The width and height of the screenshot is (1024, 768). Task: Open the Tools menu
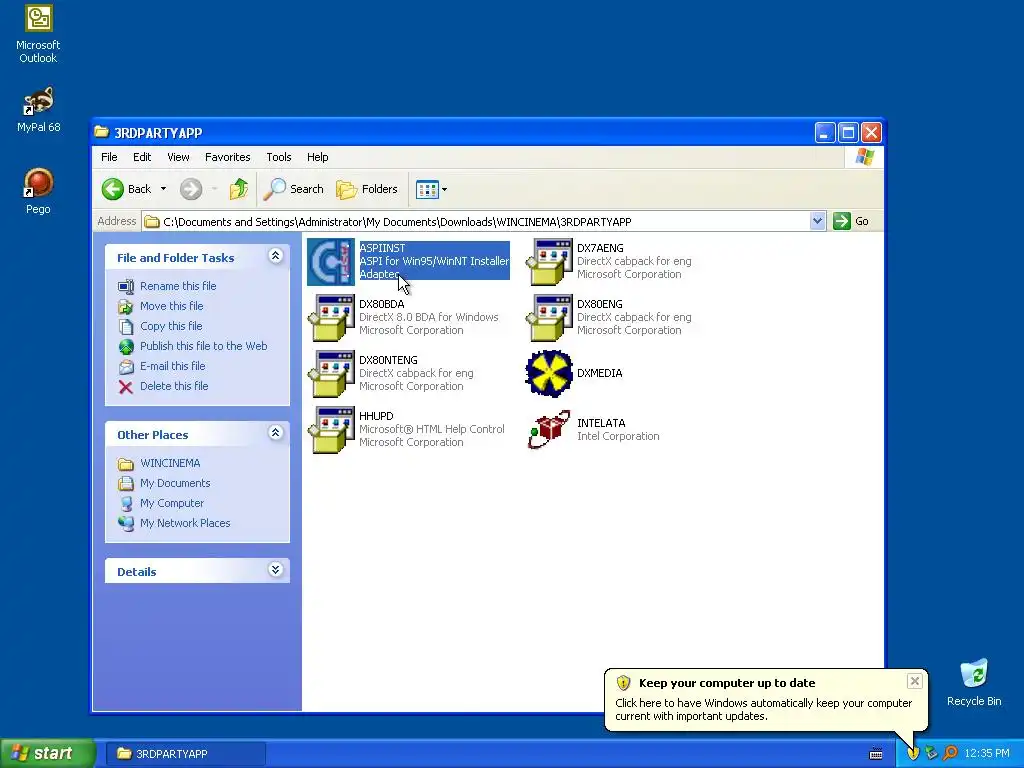pyautogui.click(x=279, y=157)
